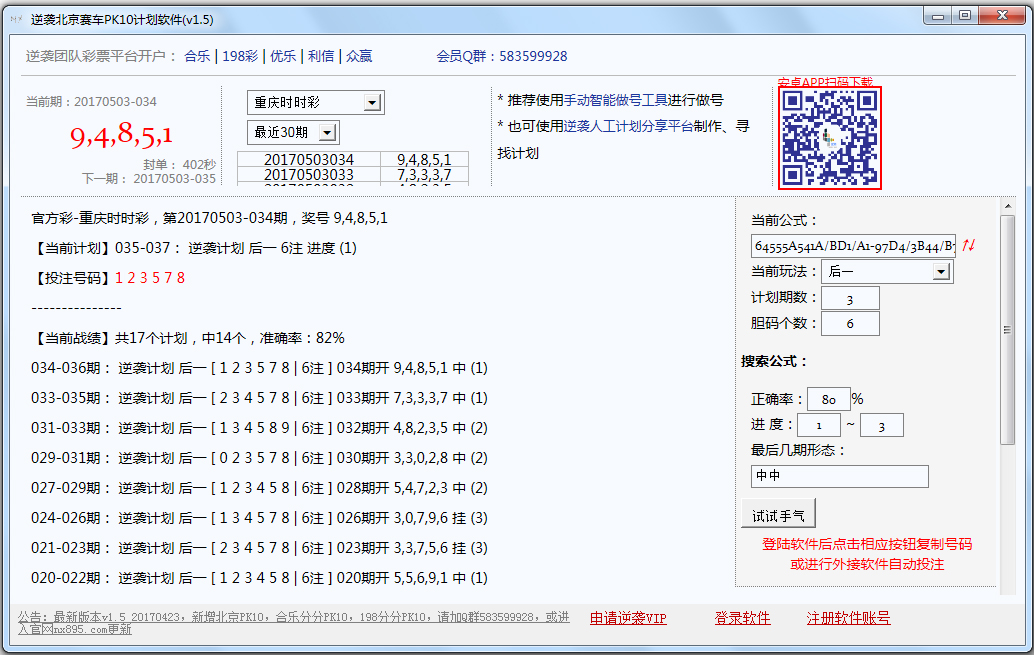The width and height of the screenshot is (1034, 655).
Task: Click the app icon in title bar
Action: (x=16, y=19)
